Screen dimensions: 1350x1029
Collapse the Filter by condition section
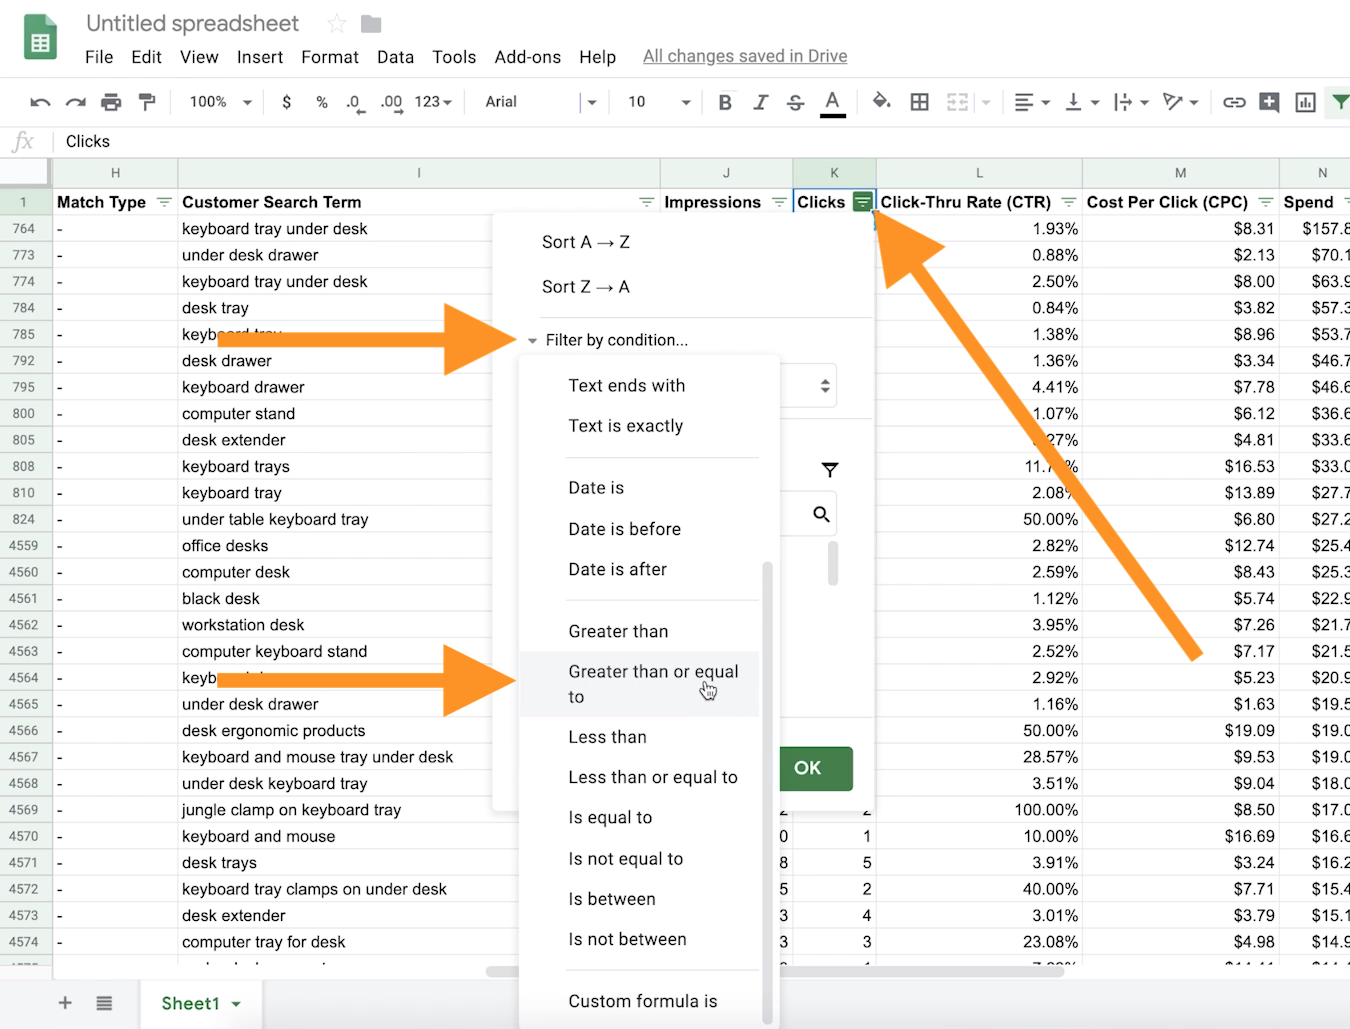click(x=532, y=341)
